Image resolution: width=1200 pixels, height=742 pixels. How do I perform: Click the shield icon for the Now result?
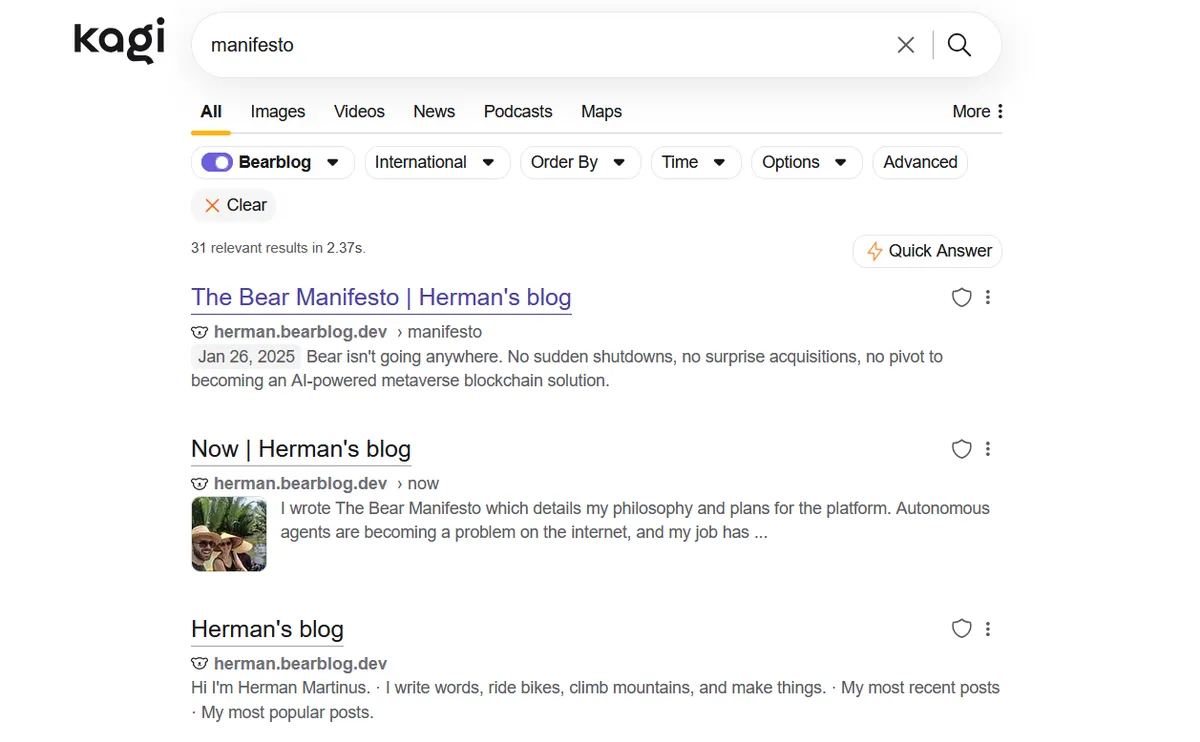(x=961, y=449)
